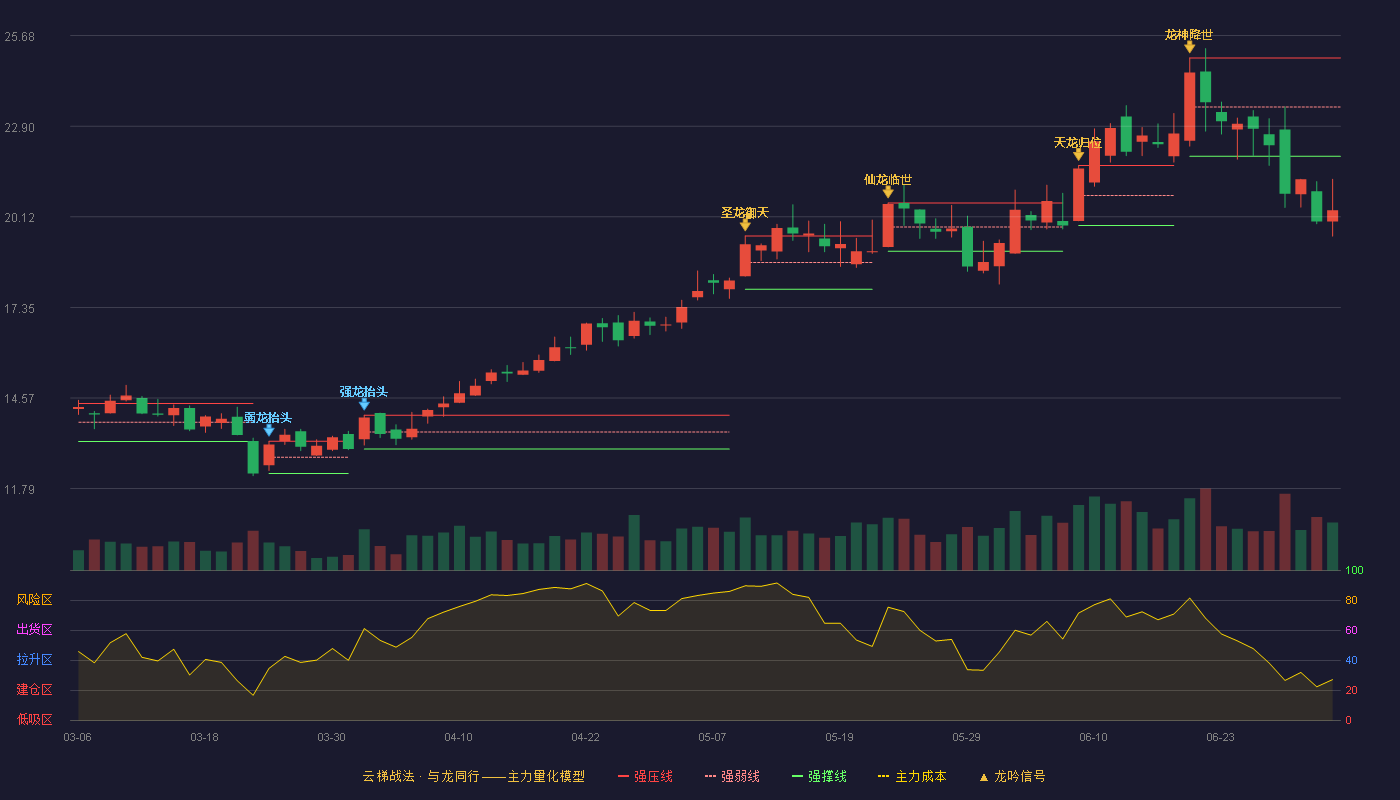Screen dimensions: 1400x800
Task: Toggle the 强压线 legend entry
Action: (x=645, y=776)
